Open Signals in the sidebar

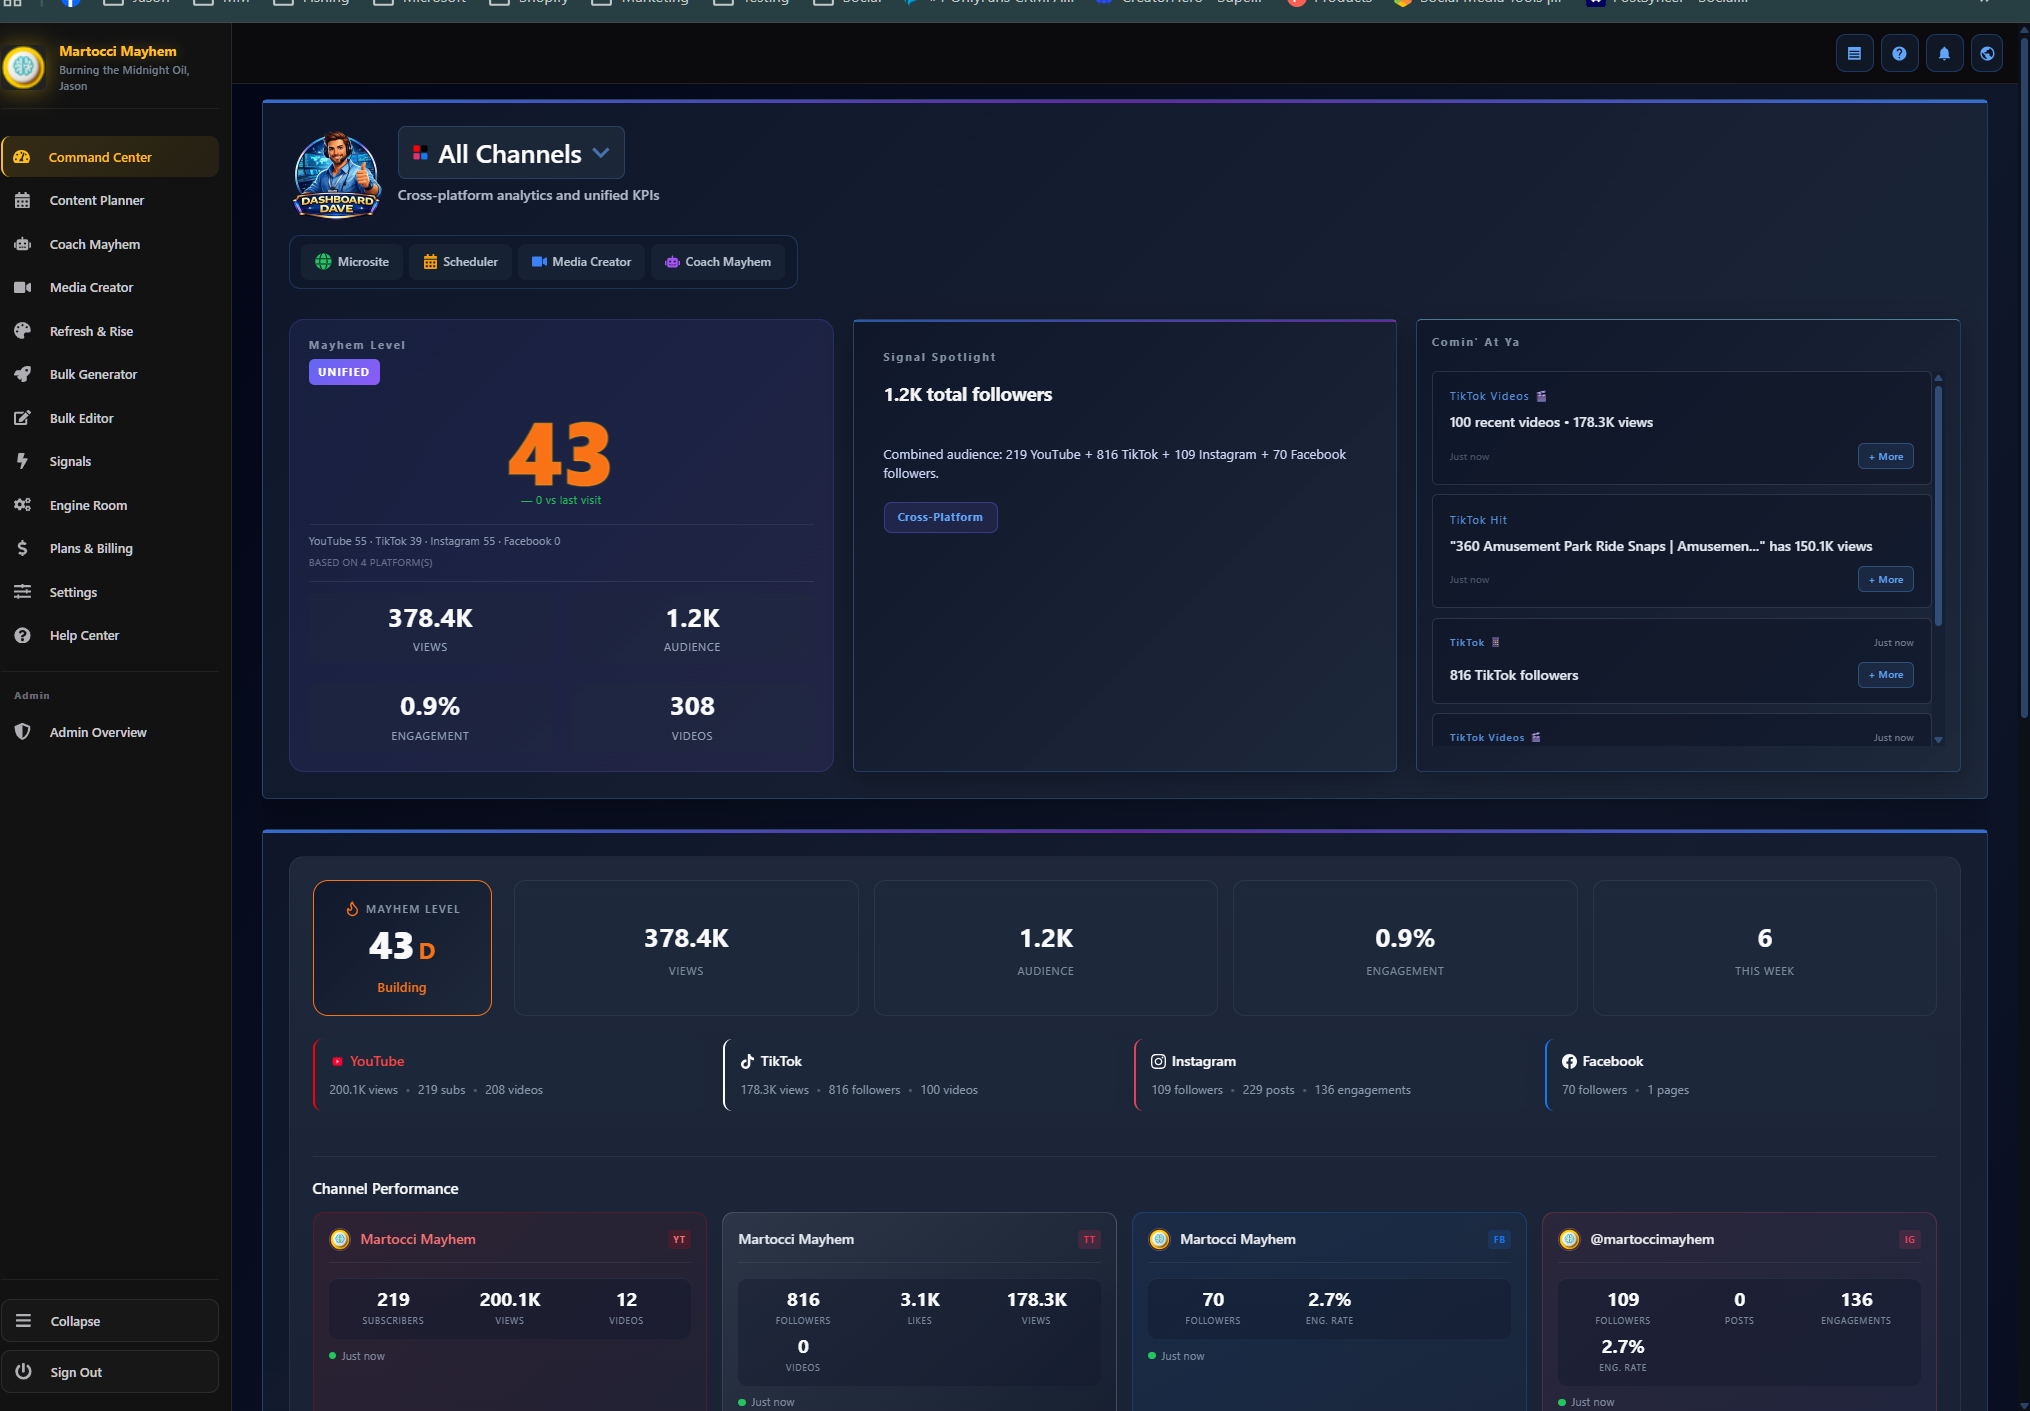[x=70, y=461]
